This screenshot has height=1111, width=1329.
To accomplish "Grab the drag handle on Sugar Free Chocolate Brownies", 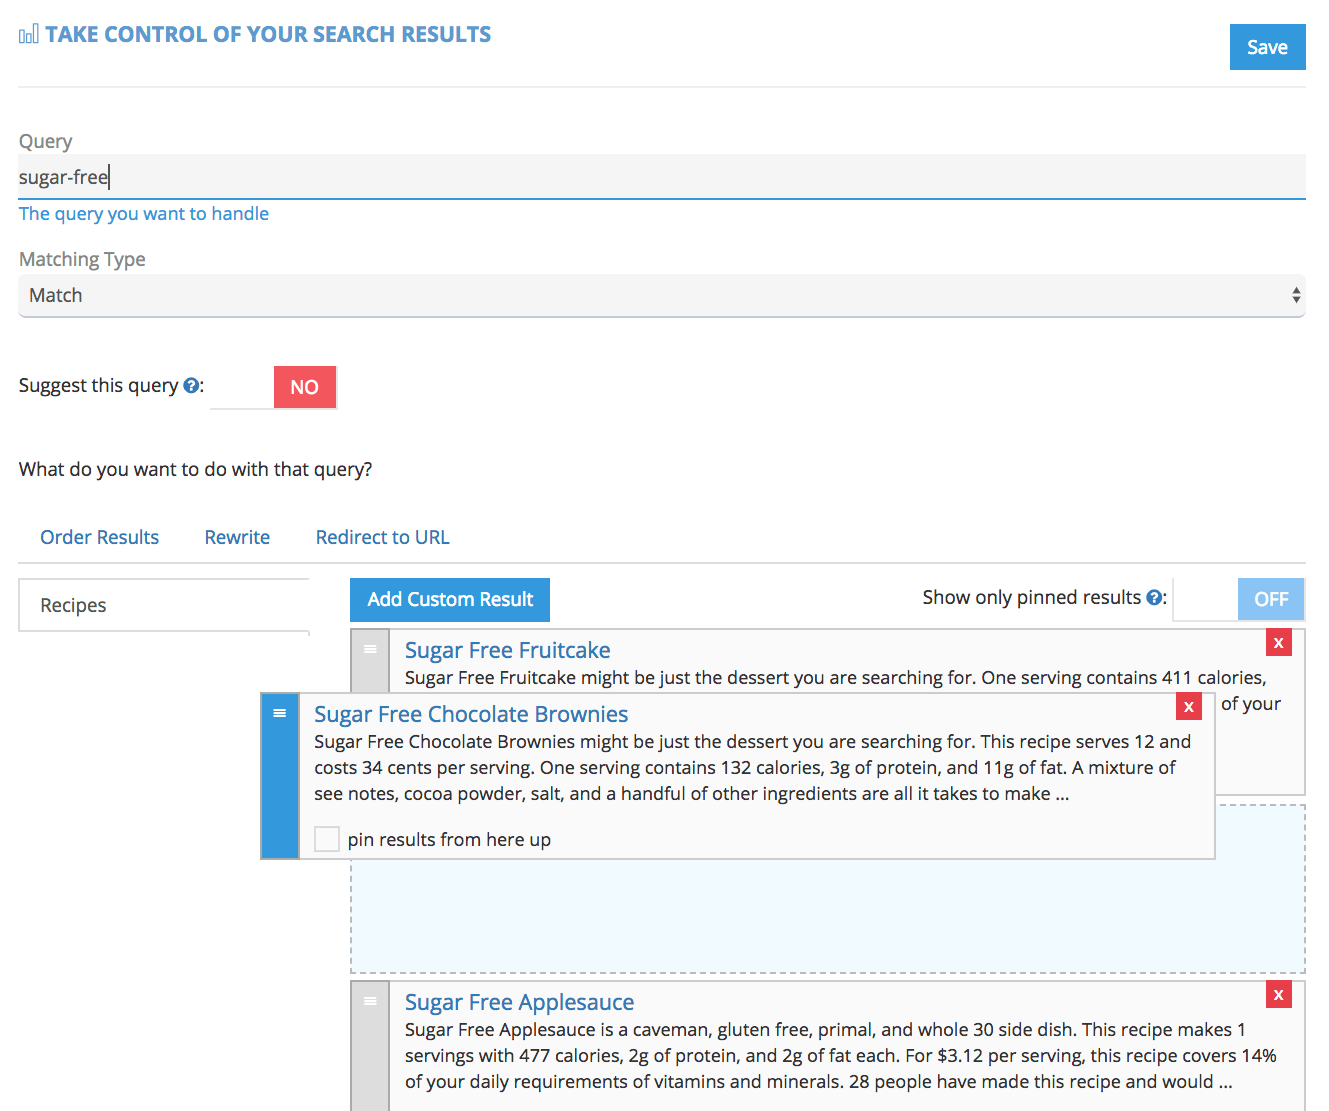I will (x=280, y=712).
